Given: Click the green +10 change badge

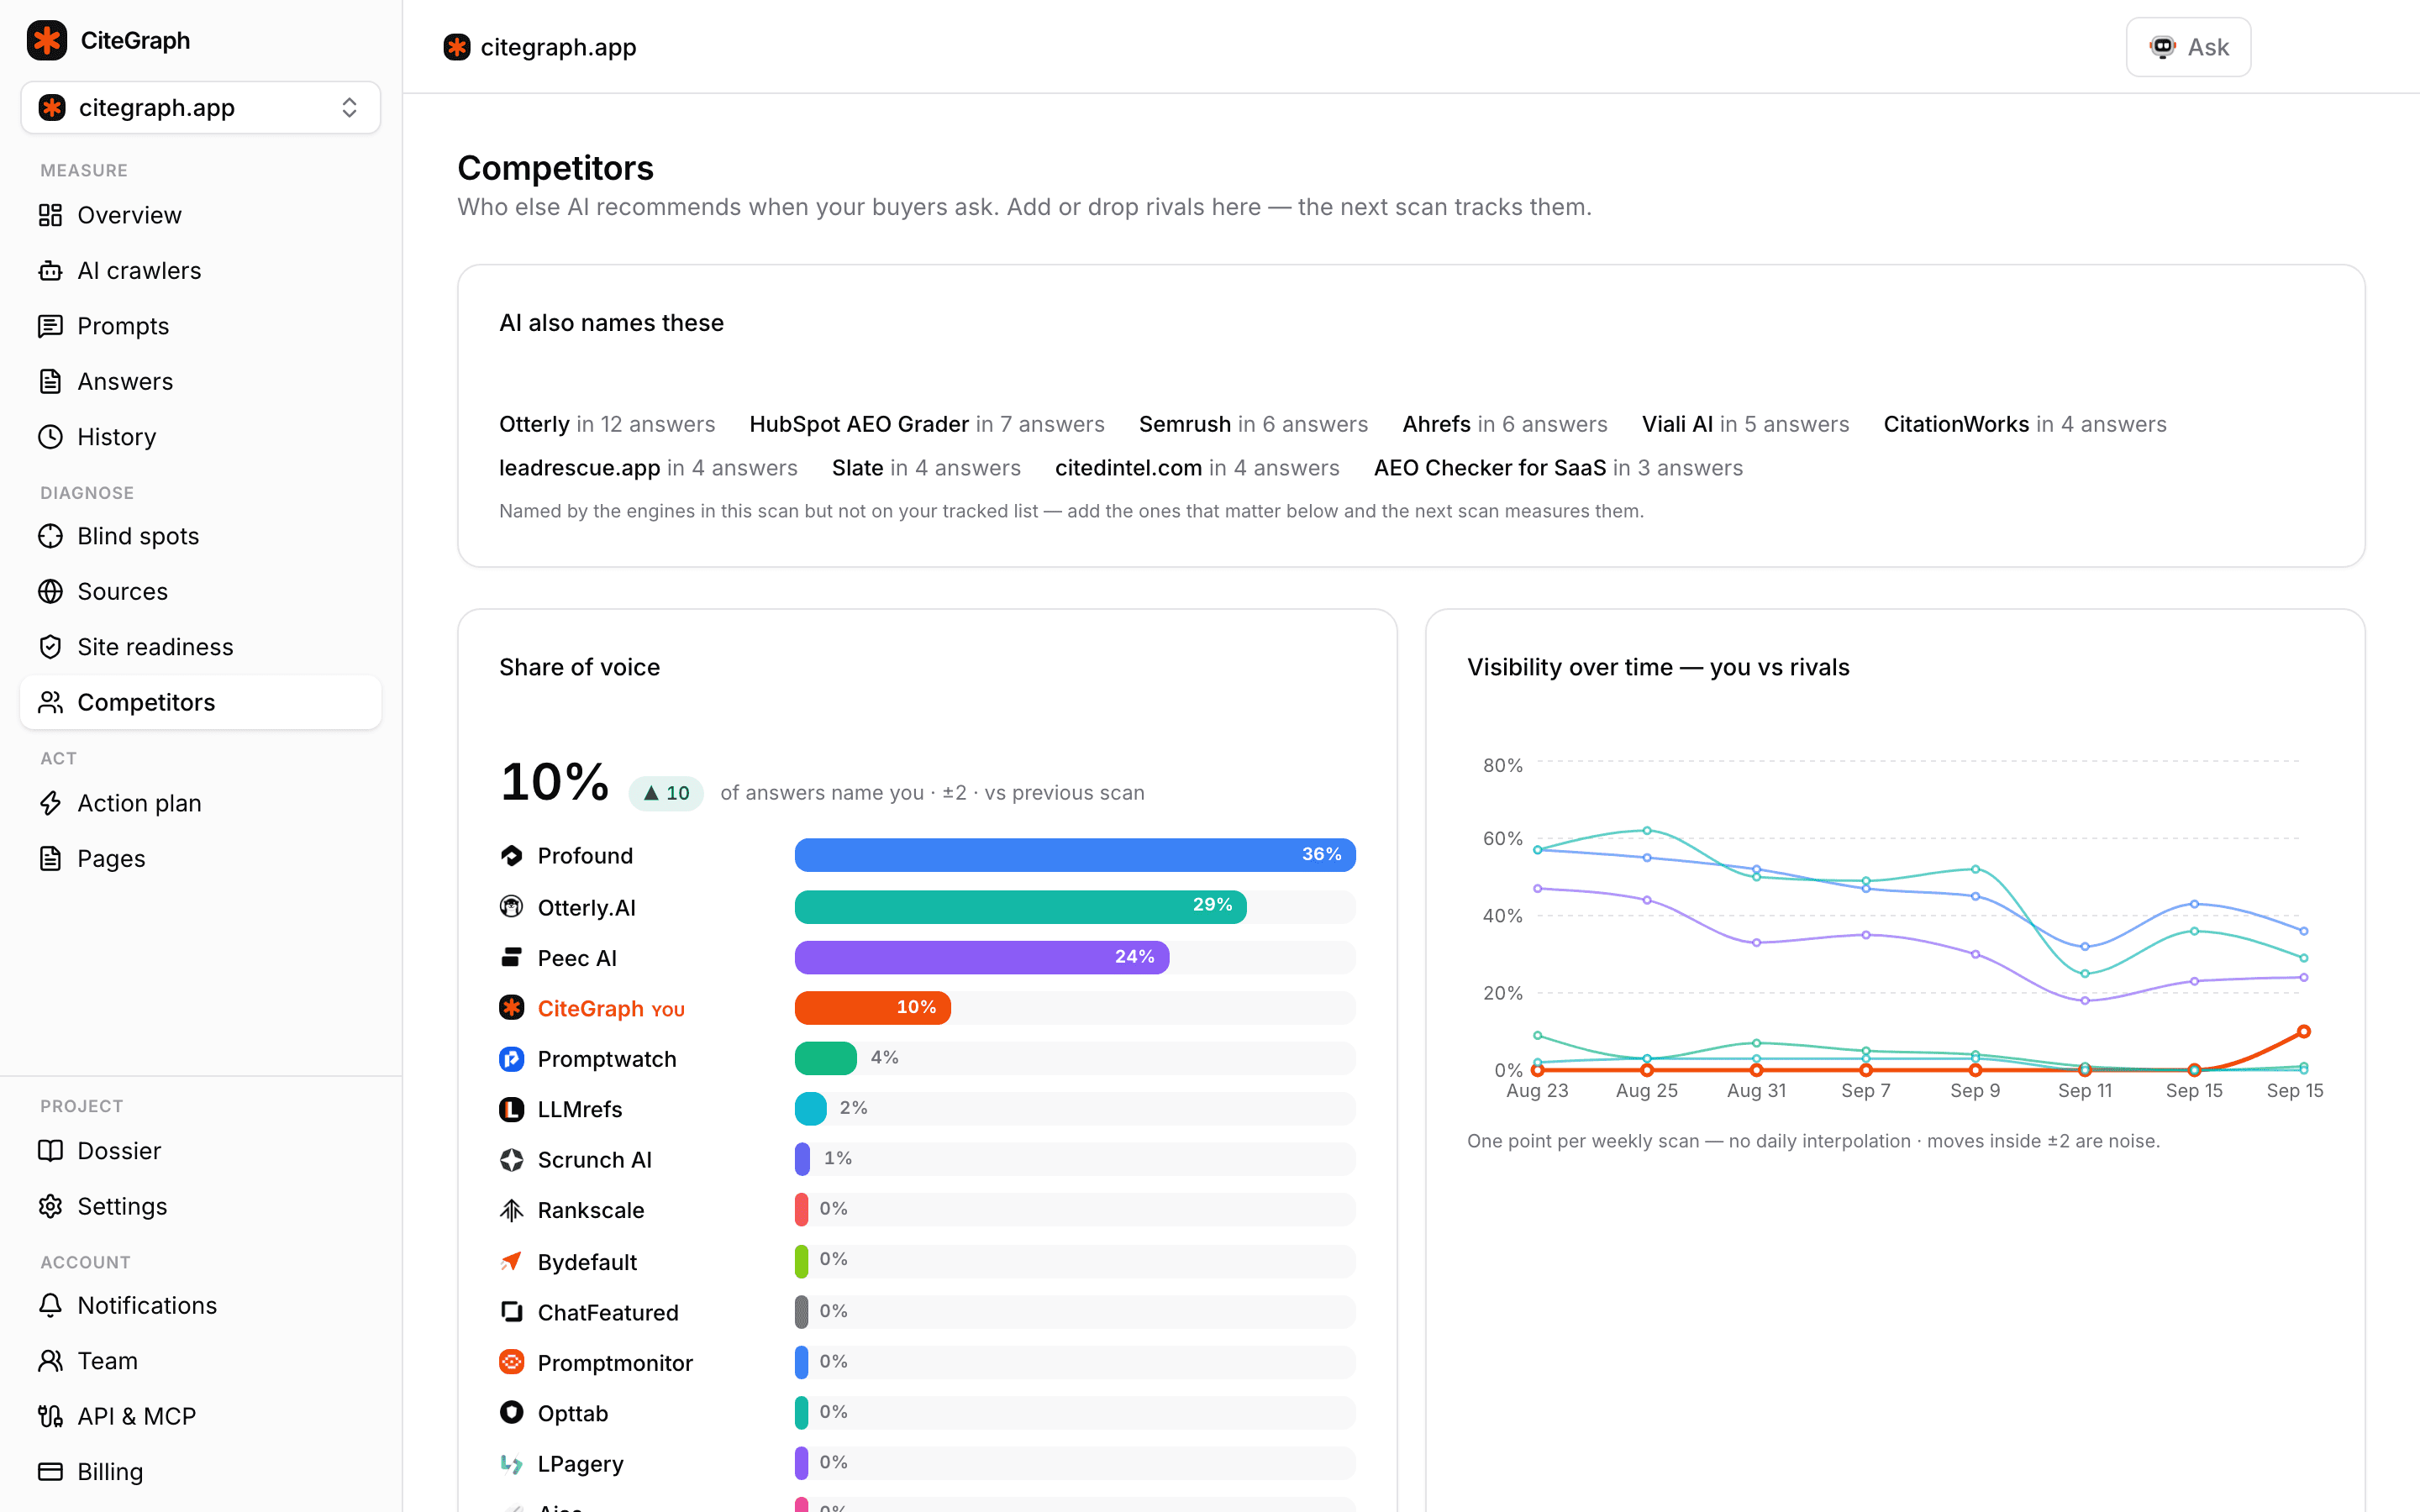Looking at the screenshot, I should (666, 793).
